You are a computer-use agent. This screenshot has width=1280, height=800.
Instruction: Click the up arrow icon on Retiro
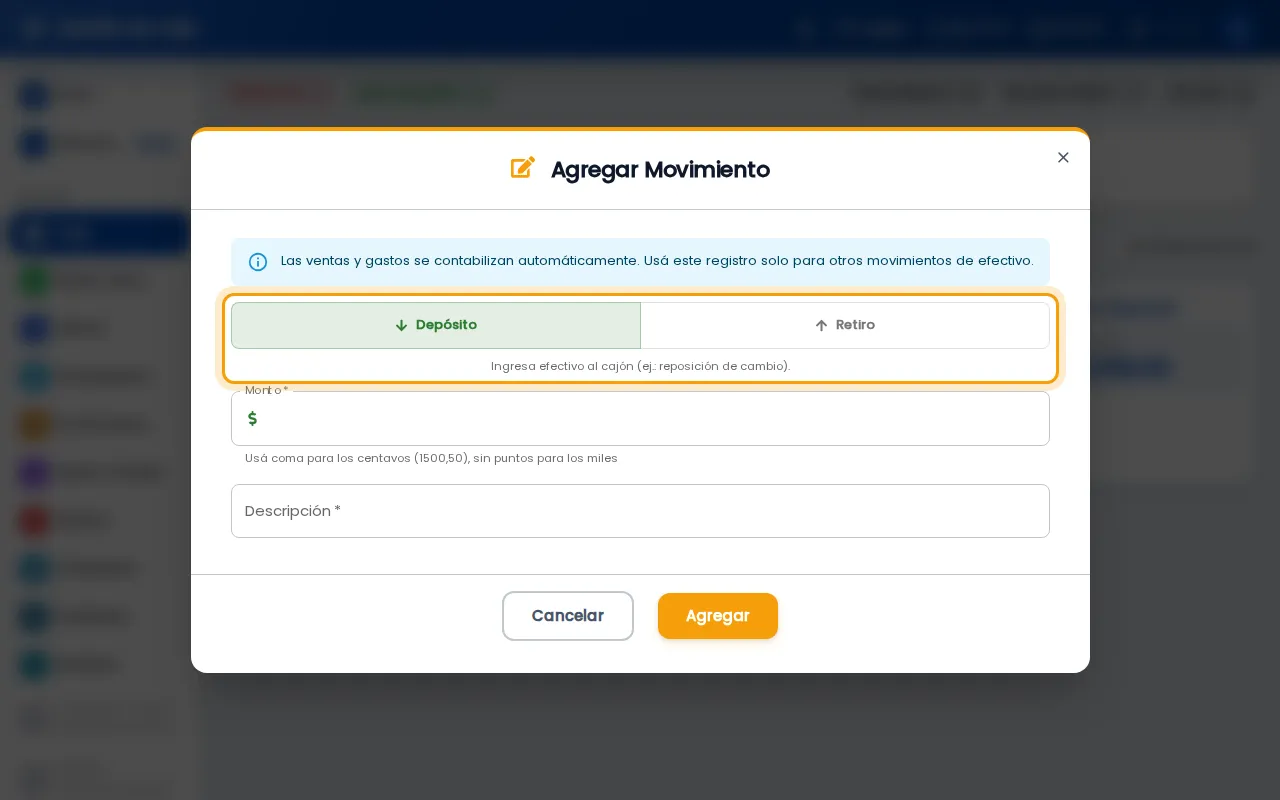click(821, 325)
